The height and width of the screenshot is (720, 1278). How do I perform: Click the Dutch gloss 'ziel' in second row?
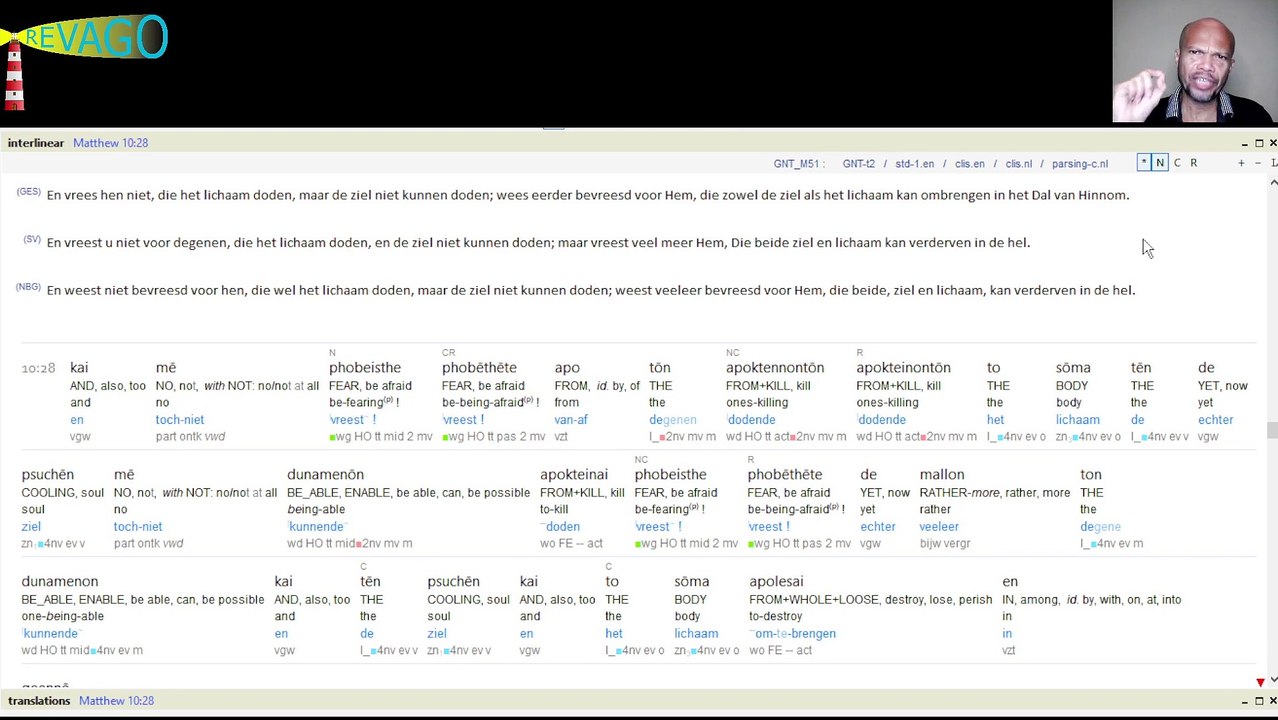[x=31, y=527]
